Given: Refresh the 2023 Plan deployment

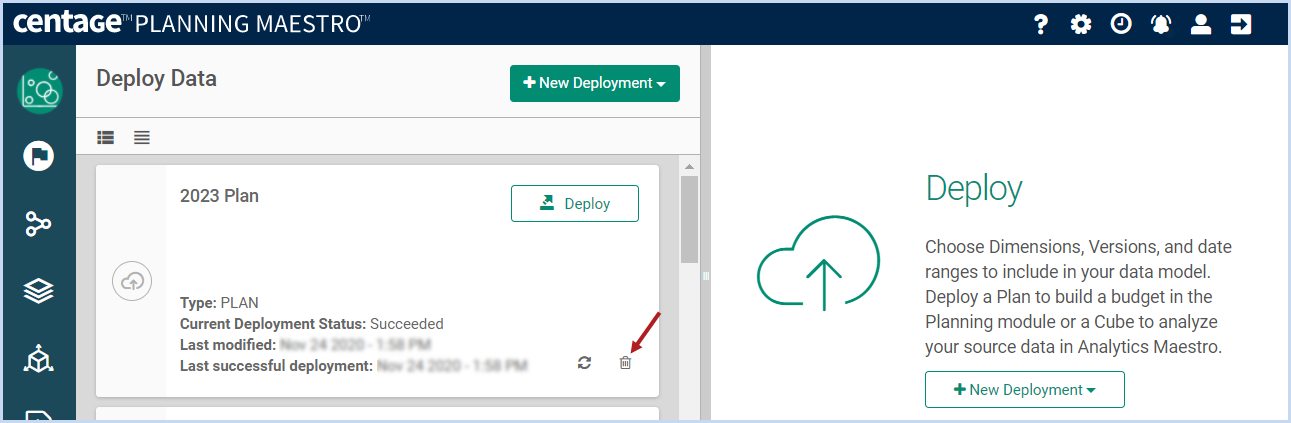Looking at the screenshot, I should [x=585, y=363].
